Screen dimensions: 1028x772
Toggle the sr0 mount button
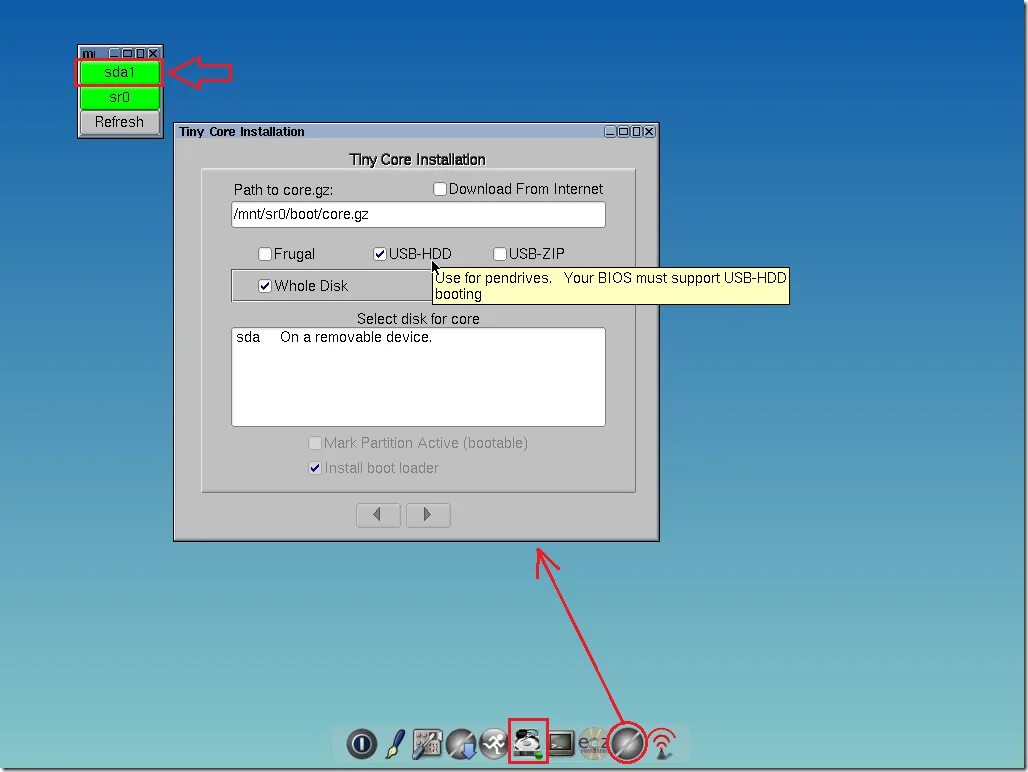coord(119,98)
